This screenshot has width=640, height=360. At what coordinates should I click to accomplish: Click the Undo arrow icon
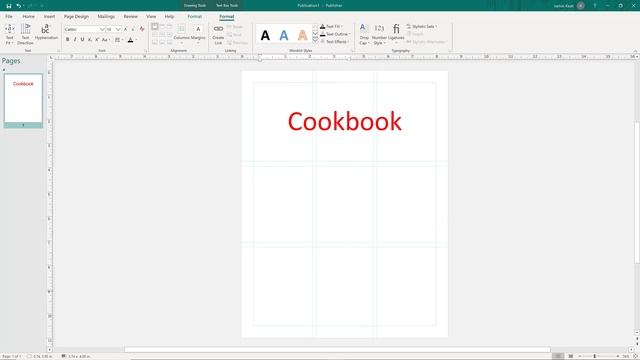click(x=18, y=6)
